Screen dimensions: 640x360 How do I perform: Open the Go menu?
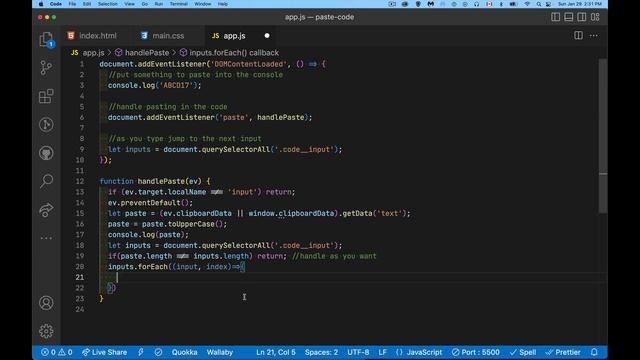pos(144,4)
